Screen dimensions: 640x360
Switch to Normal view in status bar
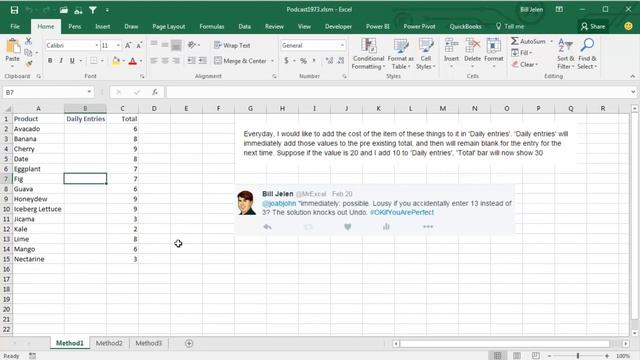[498, 356]
